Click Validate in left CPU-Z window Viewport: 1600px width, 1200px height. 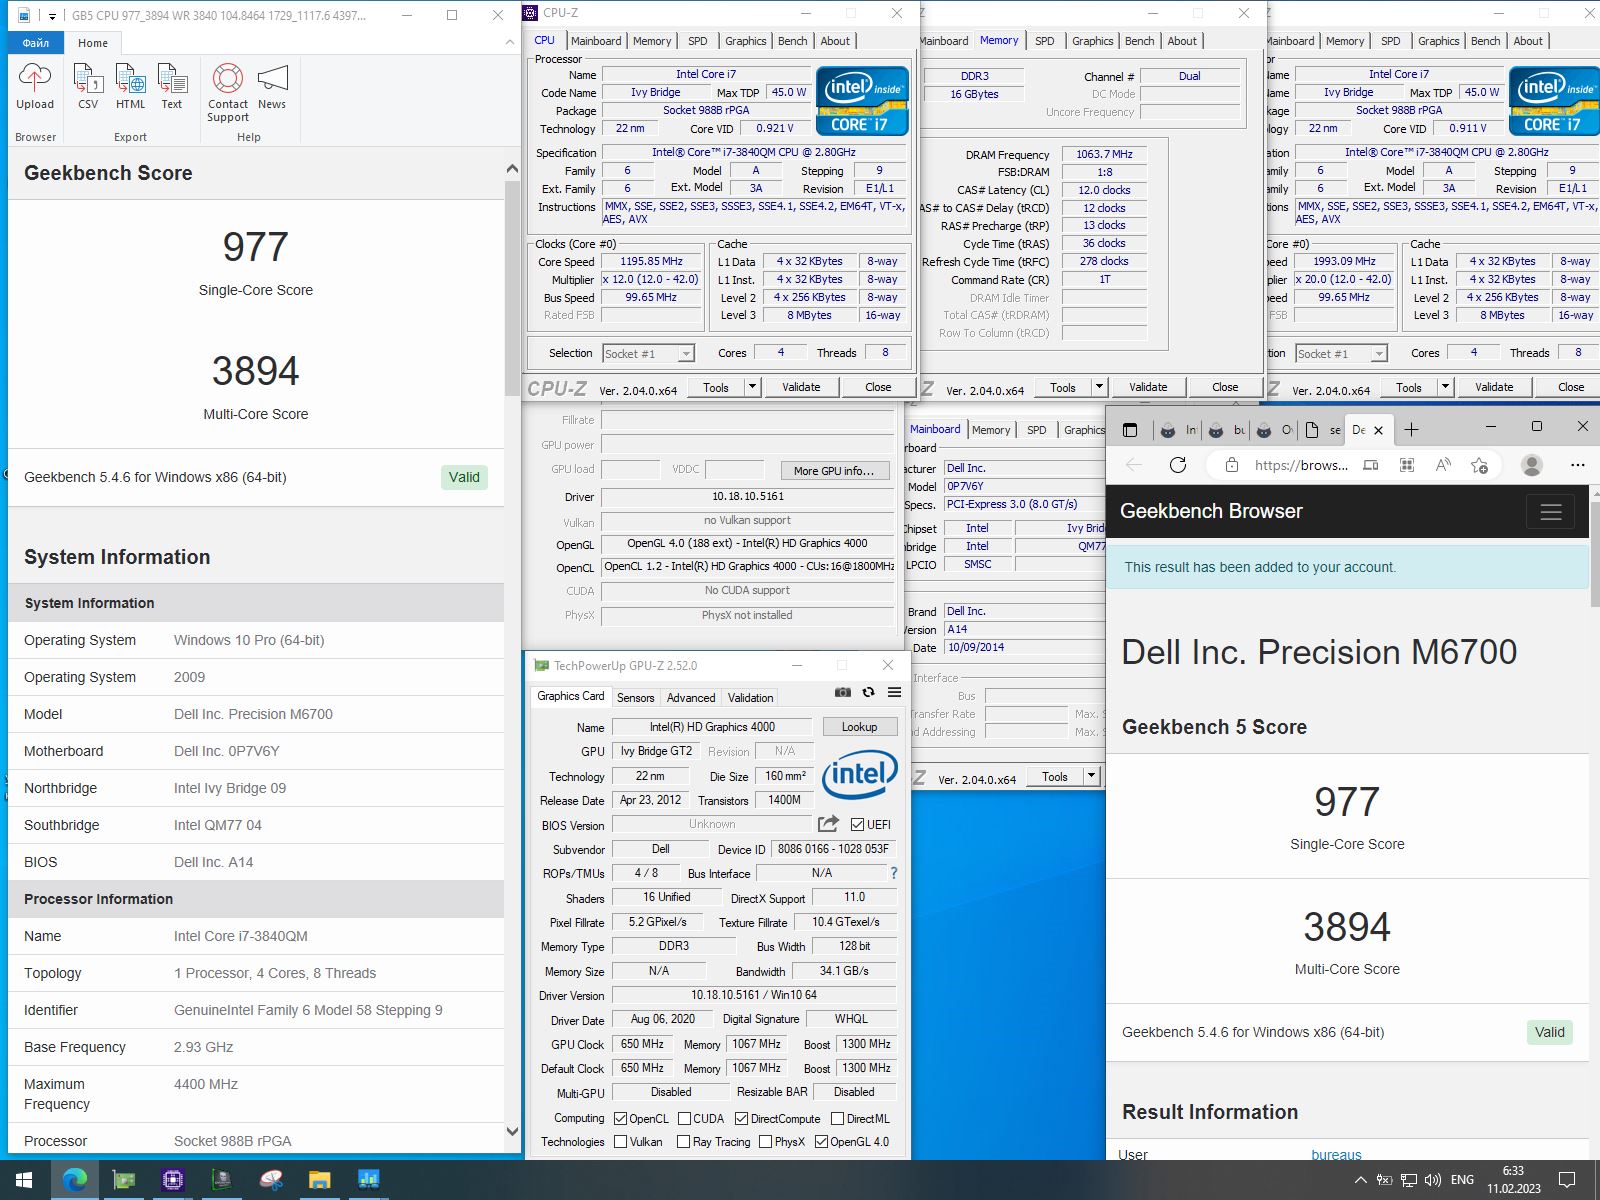[801, 387]
